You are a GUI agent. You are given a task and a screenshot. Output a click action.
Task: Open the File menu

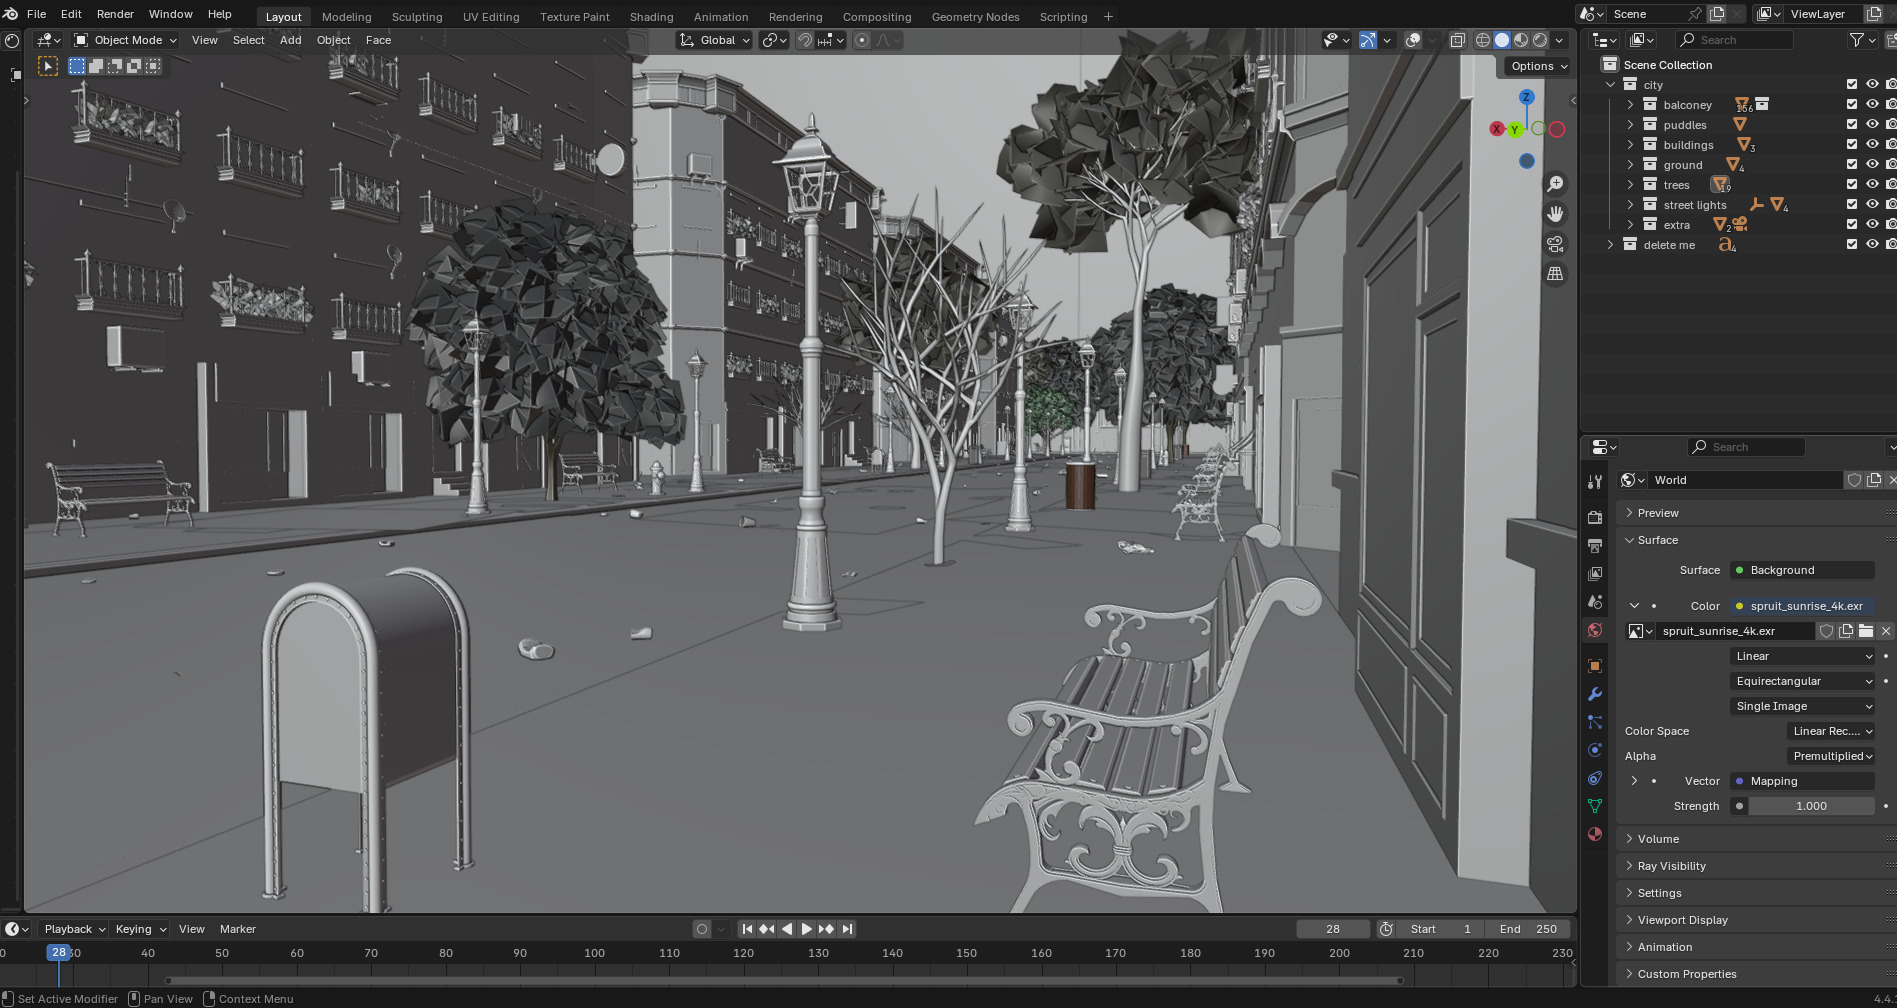click(36, 14)
